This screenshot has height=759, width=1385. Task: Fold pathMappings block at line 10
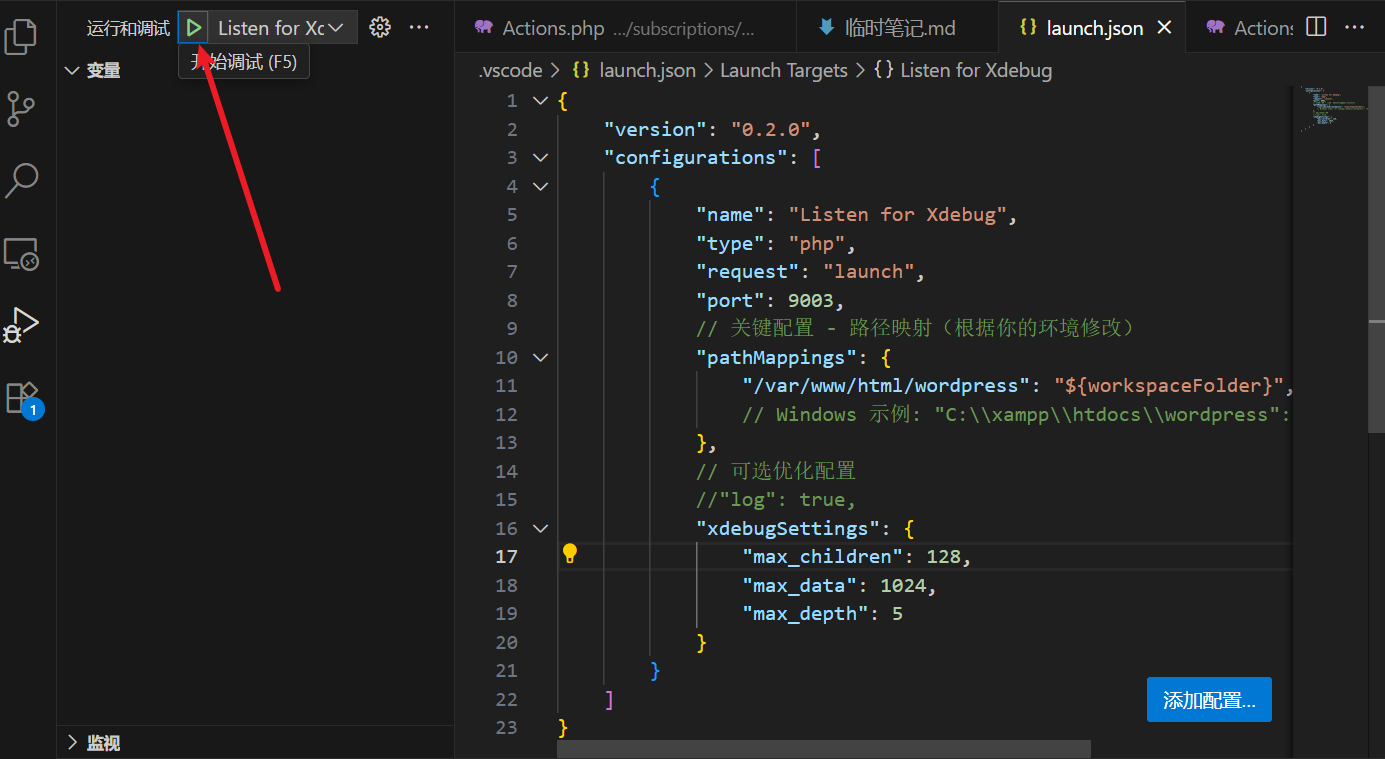(540, 357)
